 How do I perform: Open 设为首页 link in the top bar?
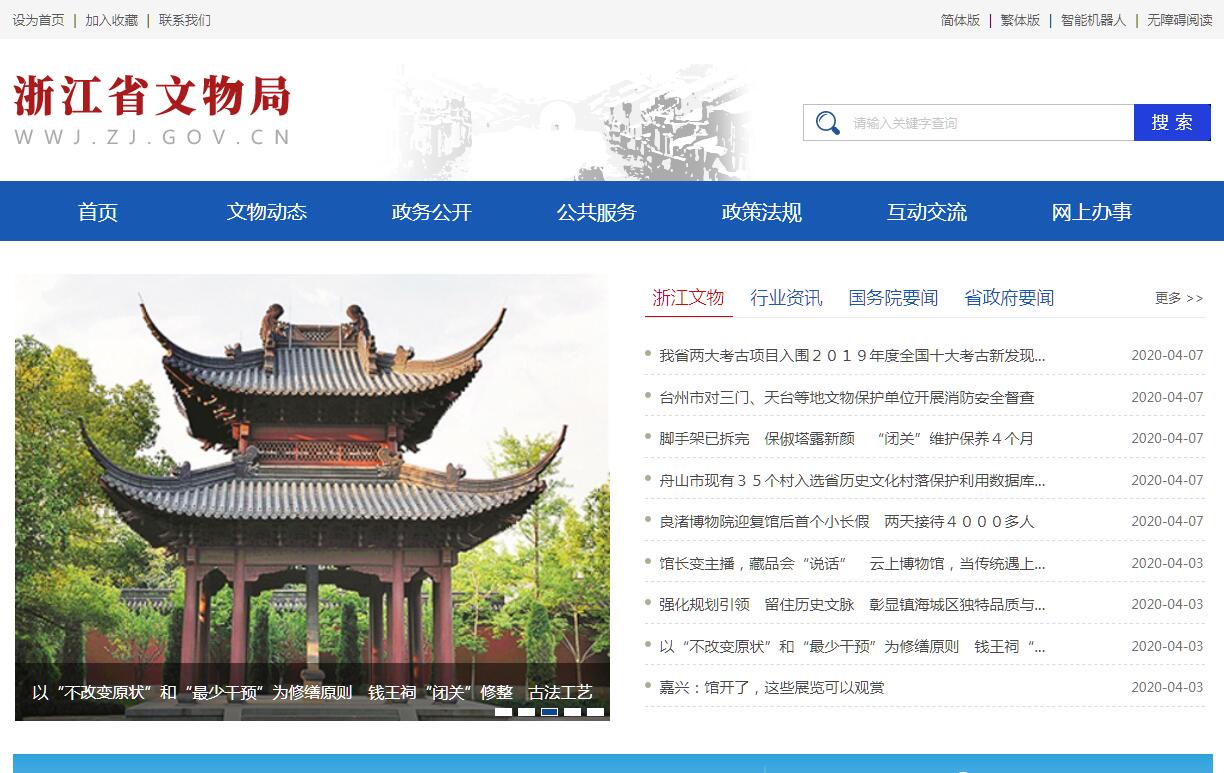(x=38, y=20)
